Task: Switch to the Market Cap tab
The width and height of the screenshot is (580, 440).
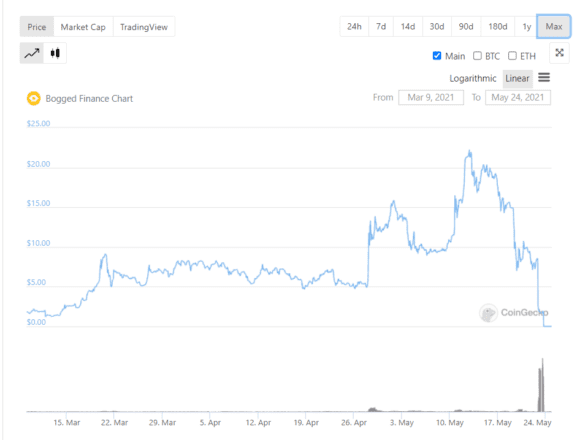Action: pos(83,27)
